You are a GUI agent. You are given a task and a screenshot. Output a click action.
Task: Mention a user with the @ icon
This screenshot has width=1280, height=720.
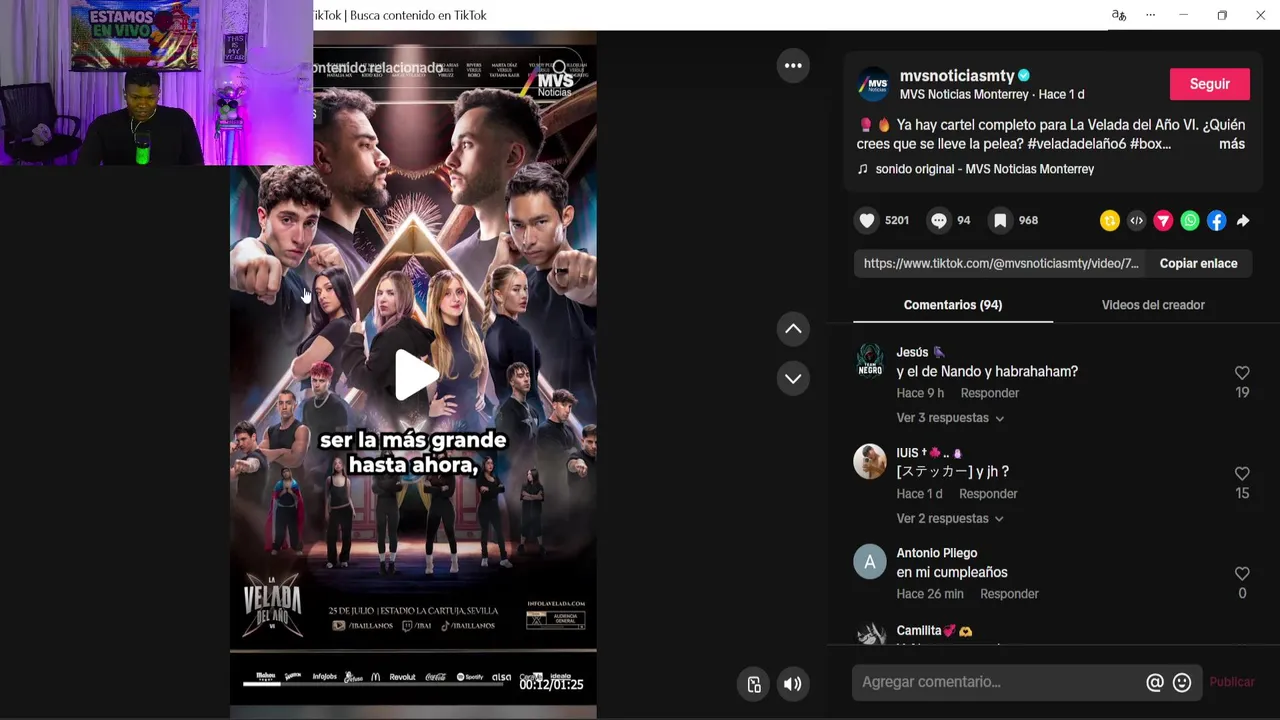(1155, 682)
